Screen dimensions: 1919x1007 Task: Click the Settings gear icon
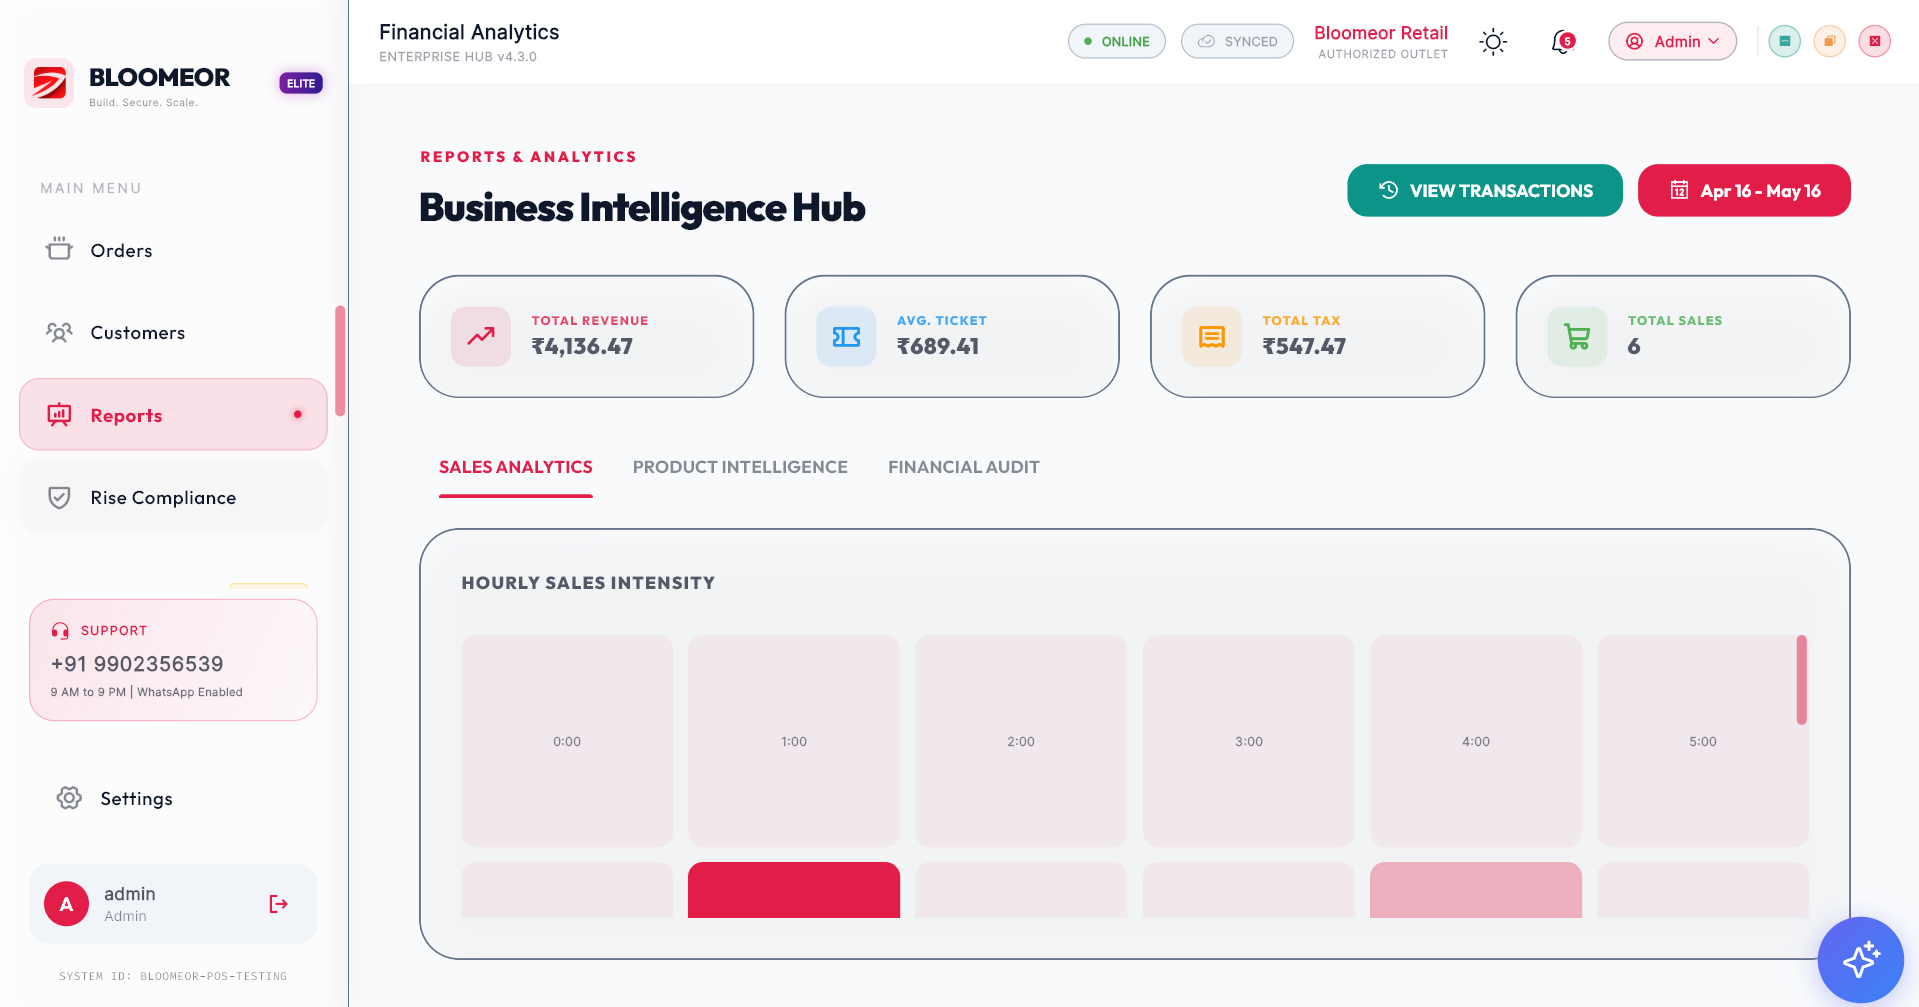click(69, 798)
